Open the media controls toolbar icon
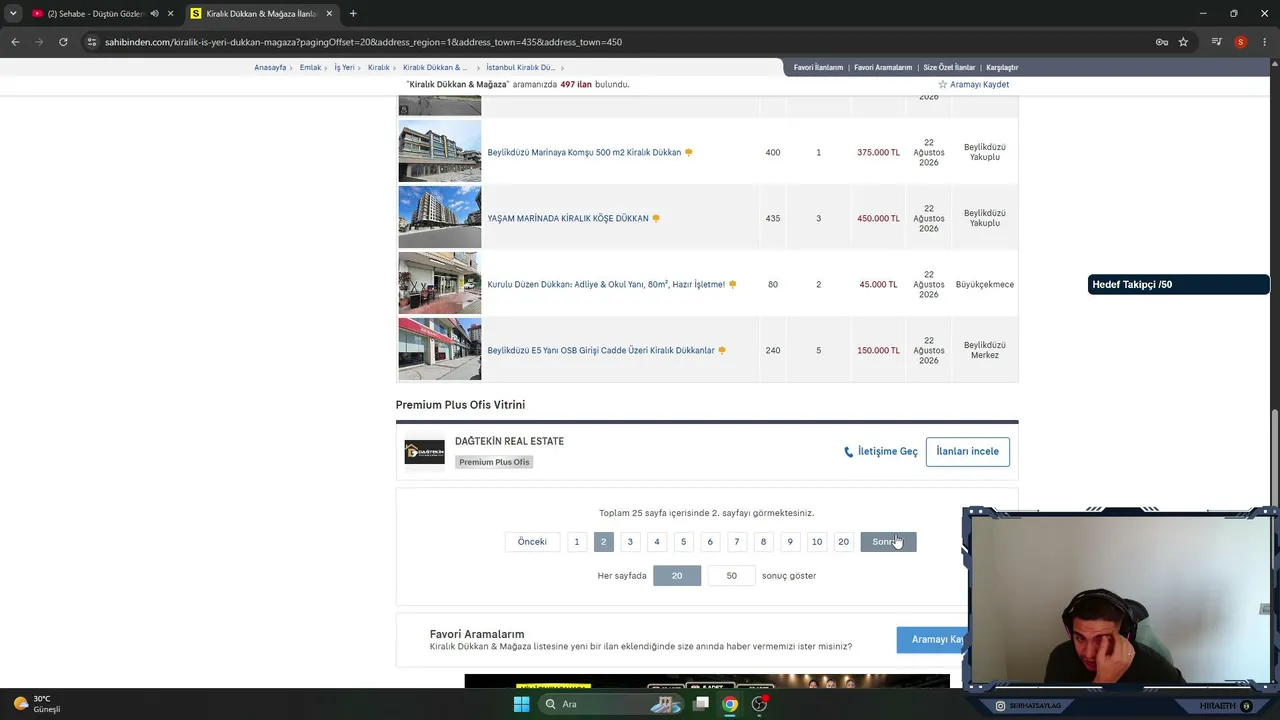Viewport: 1280px width, 720px height. tap(1217, 42)
